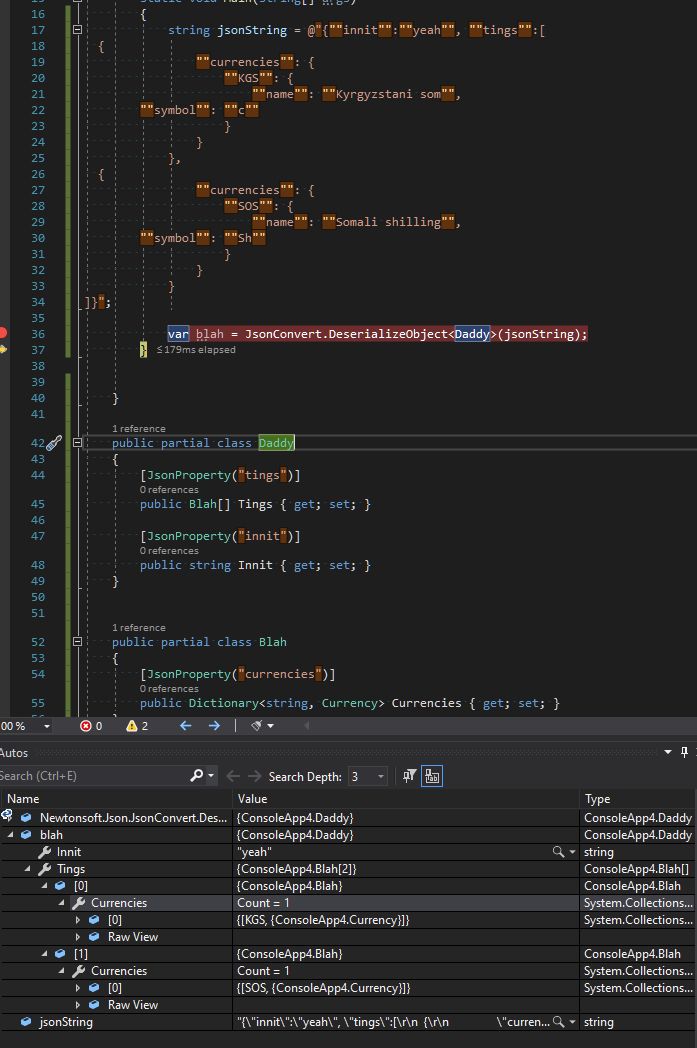
Task: Collapse Currencies under Tings [1]
Action: [x=61, y=970]
